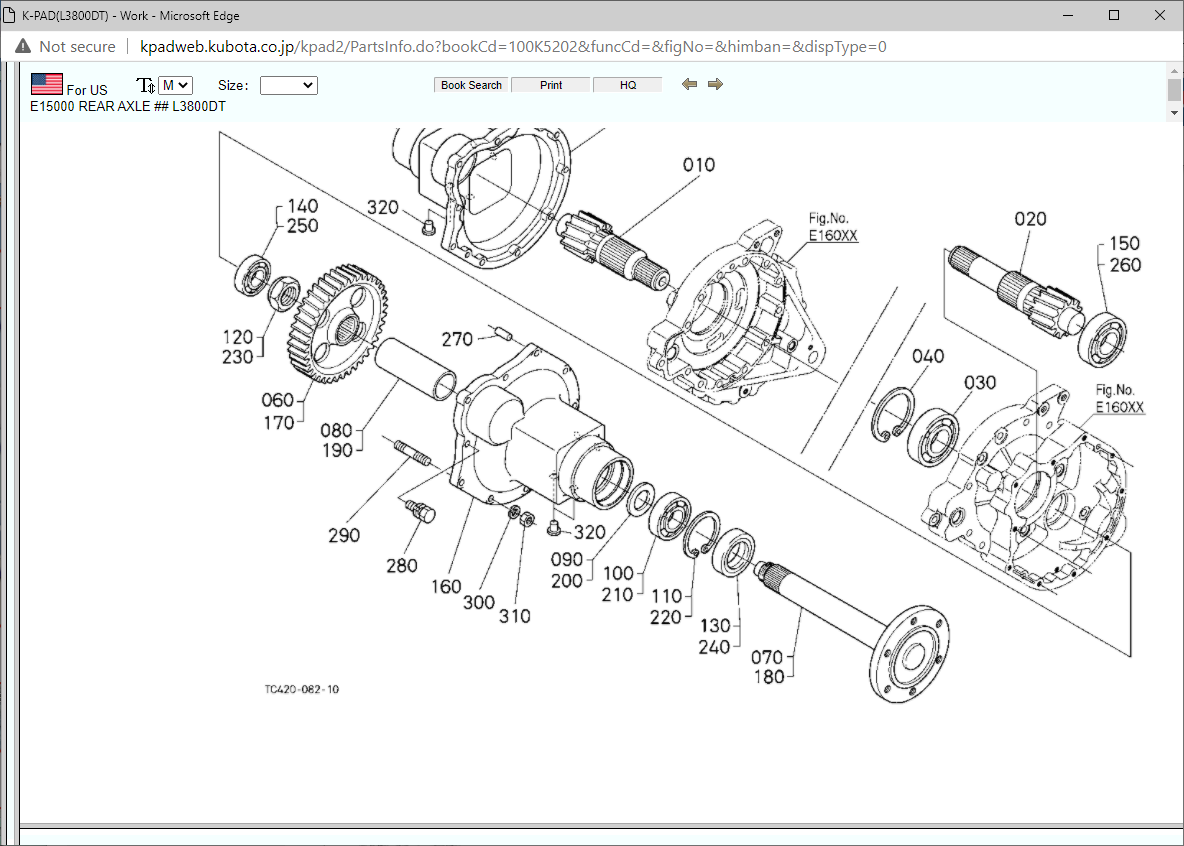The height and width of the screenshot is (846, 1184).
Task: Click the address bar URL
Action: pyautogui.click(x=512, y=47)
